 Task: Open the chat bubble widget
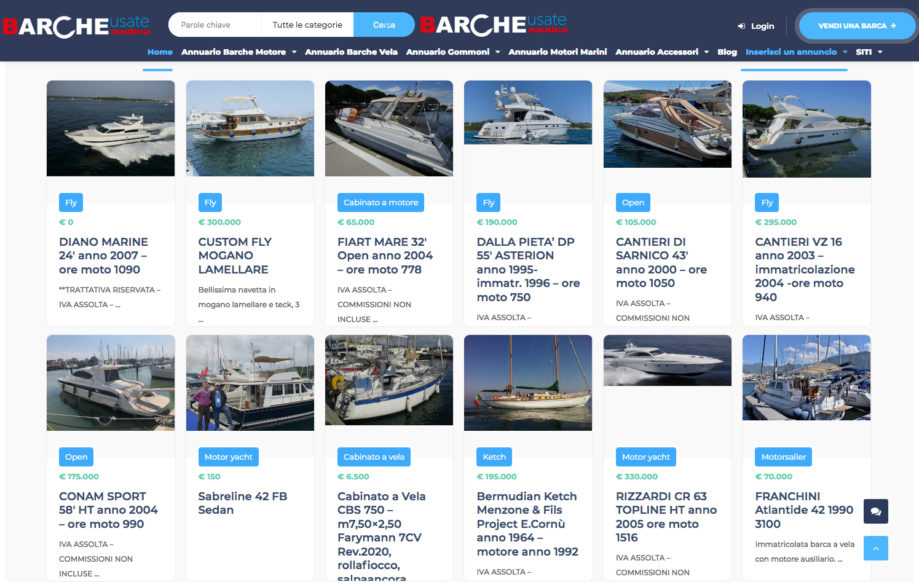tap(875, 511)
